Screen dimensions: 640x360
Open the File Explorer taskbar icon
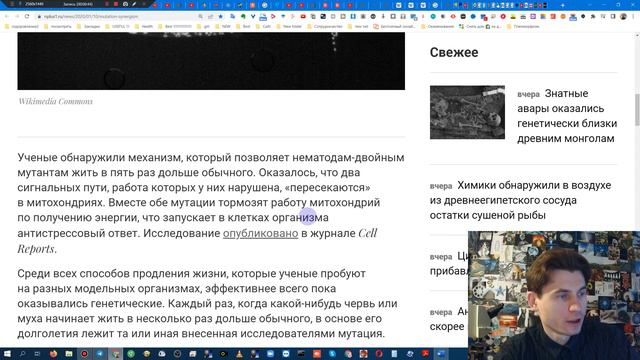tap(69, 354)
